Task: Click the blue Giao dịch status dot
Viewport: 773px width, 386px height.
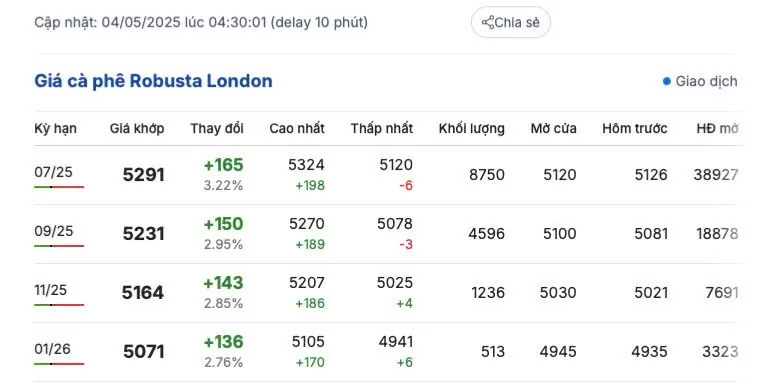Action: click(667, 81)
